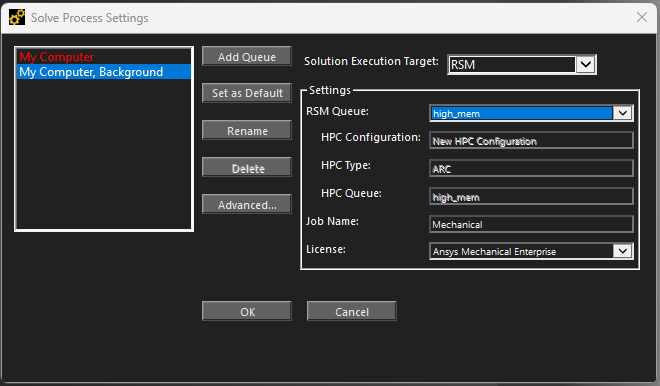The width and height of the screenshot is (660, 386).
Task: Rename the selected queue
Action: coord(247,130)
